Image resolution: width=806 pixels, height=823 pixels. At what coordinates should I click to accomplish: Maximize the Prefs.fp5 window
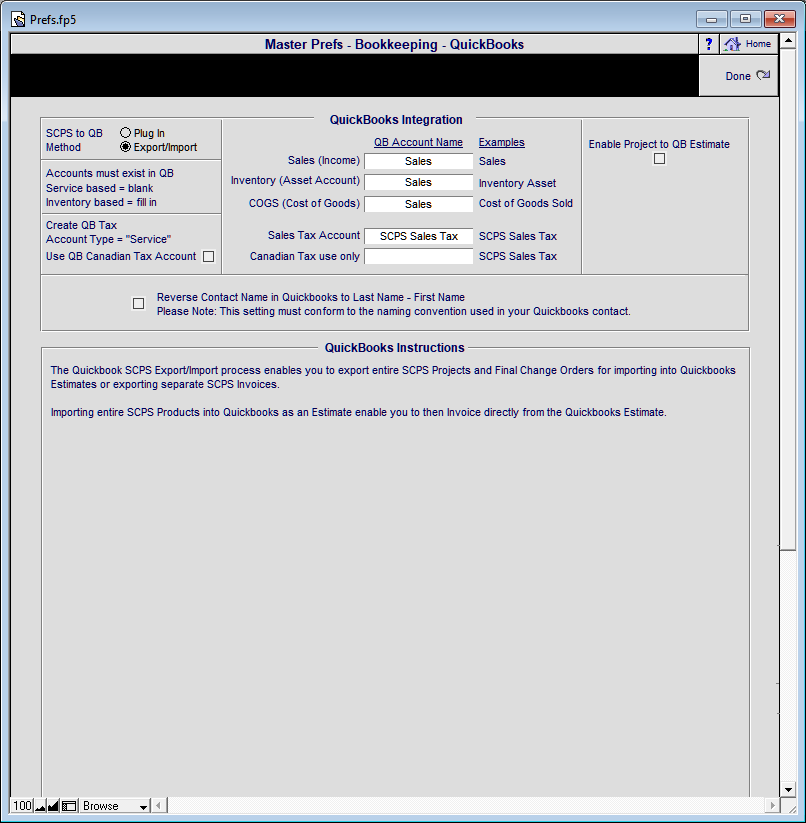745,19
